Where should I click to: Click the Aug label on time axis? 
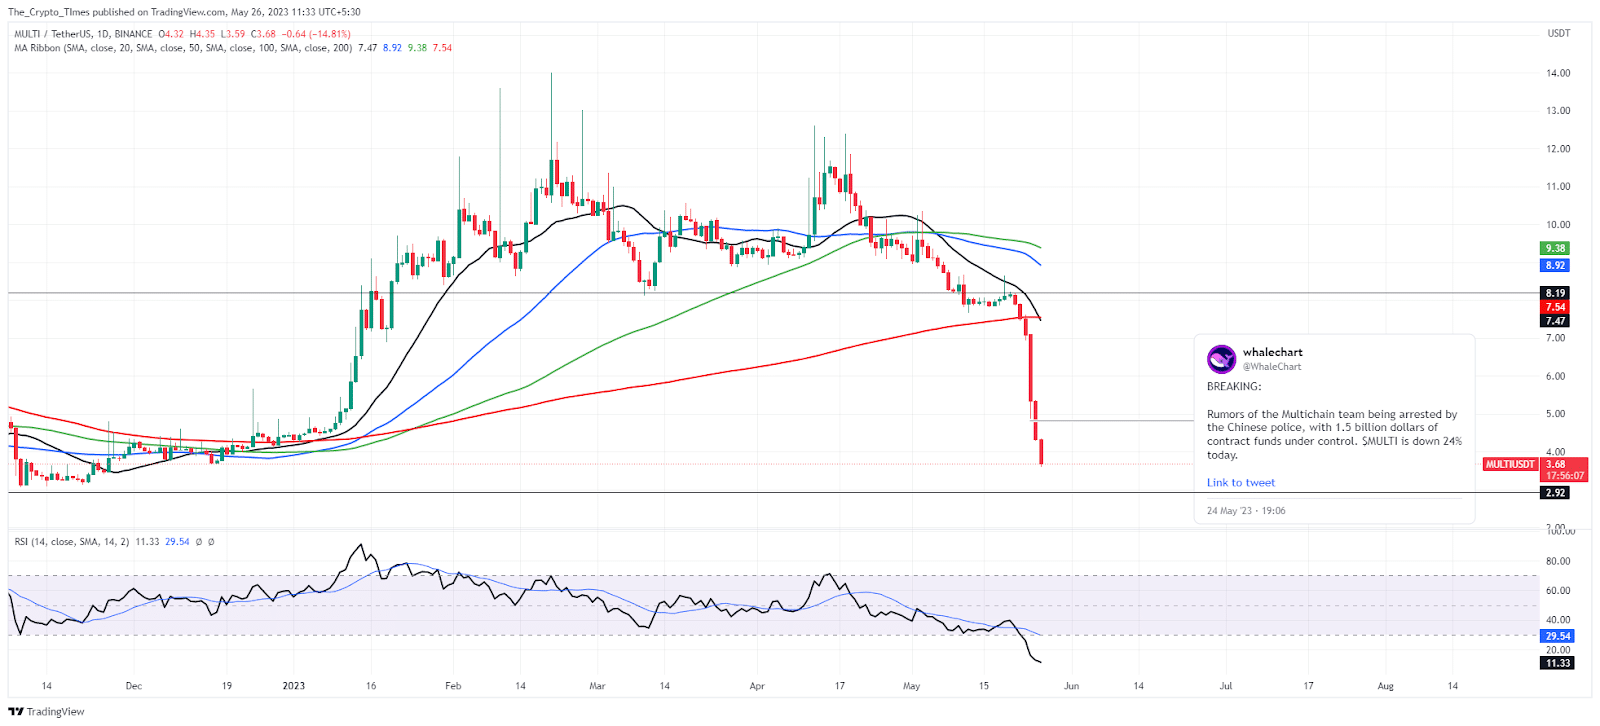pyautogui.click(x=1385, y=686)
